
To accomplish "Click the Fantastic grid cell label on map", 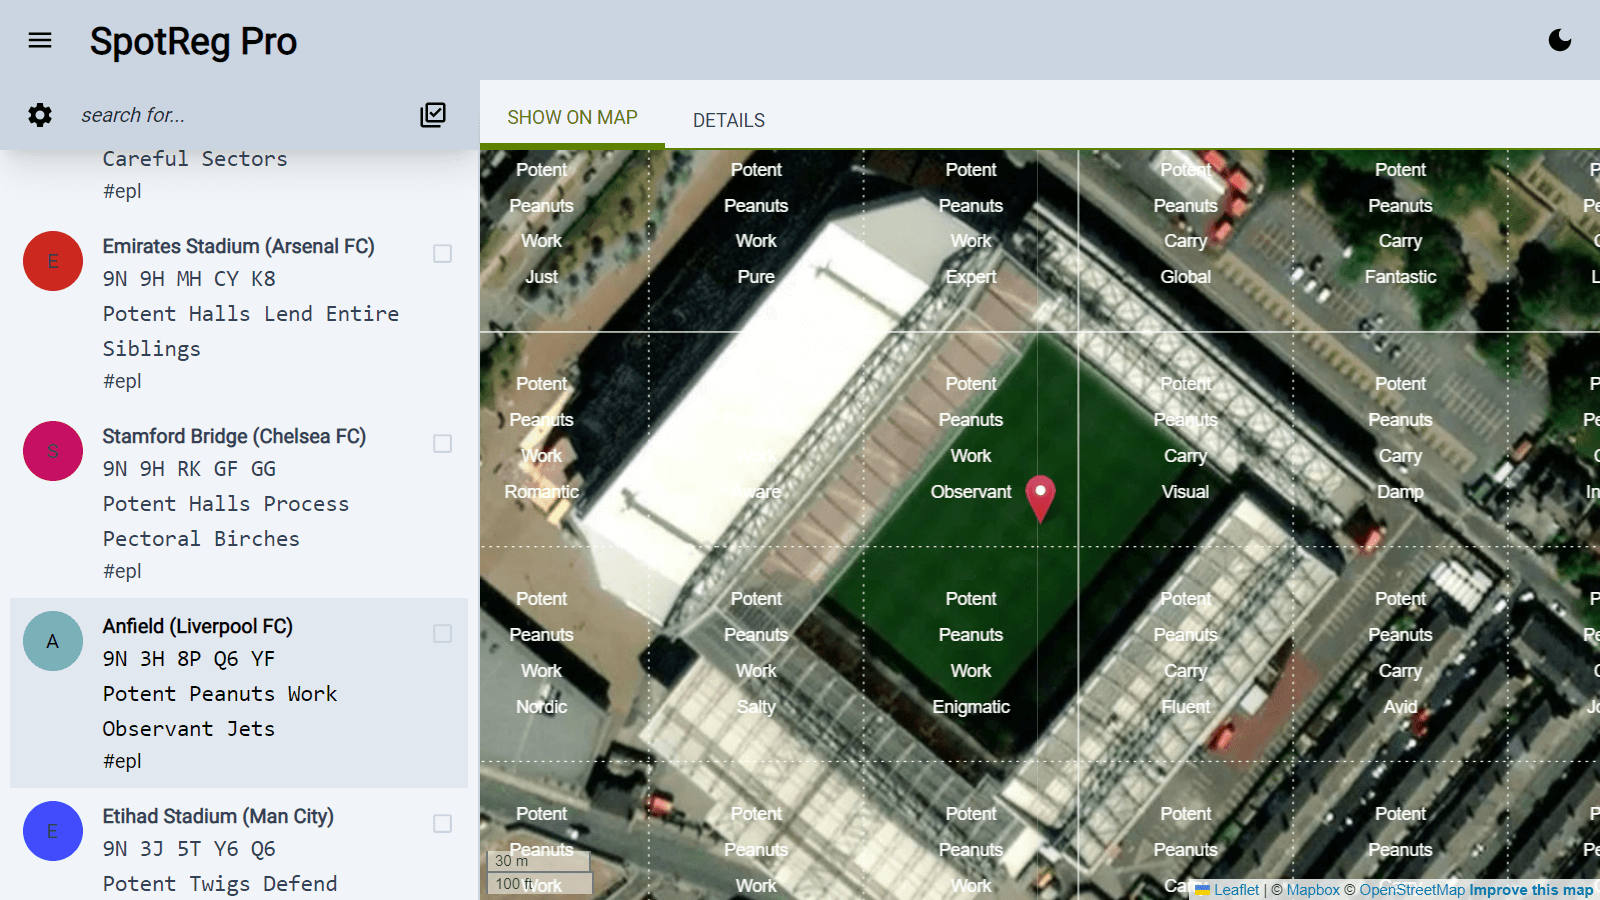I will [1400, 277].
